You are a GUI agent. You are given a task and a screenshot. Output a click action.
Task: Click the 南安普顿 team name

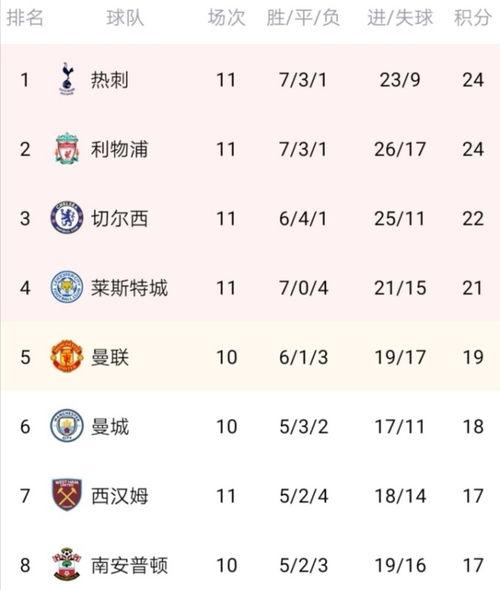pos(129,565)
